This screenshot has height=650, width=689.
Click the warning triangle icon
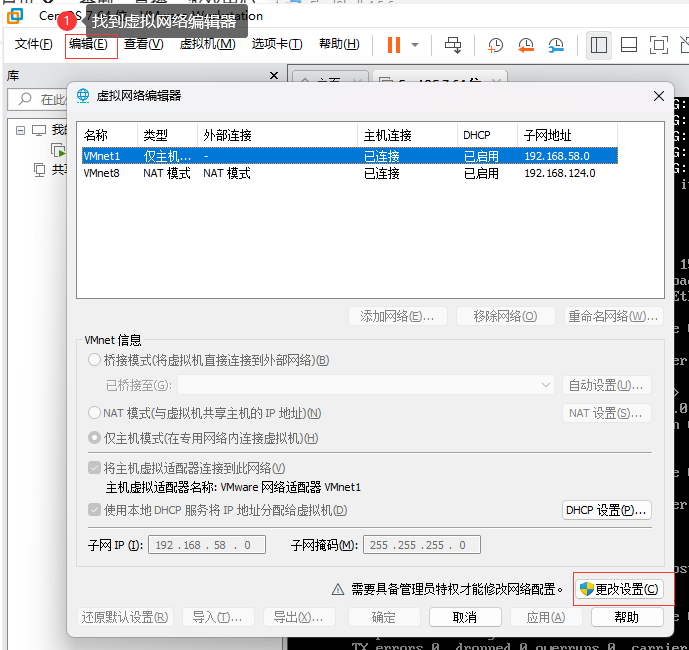click(337, 589)
